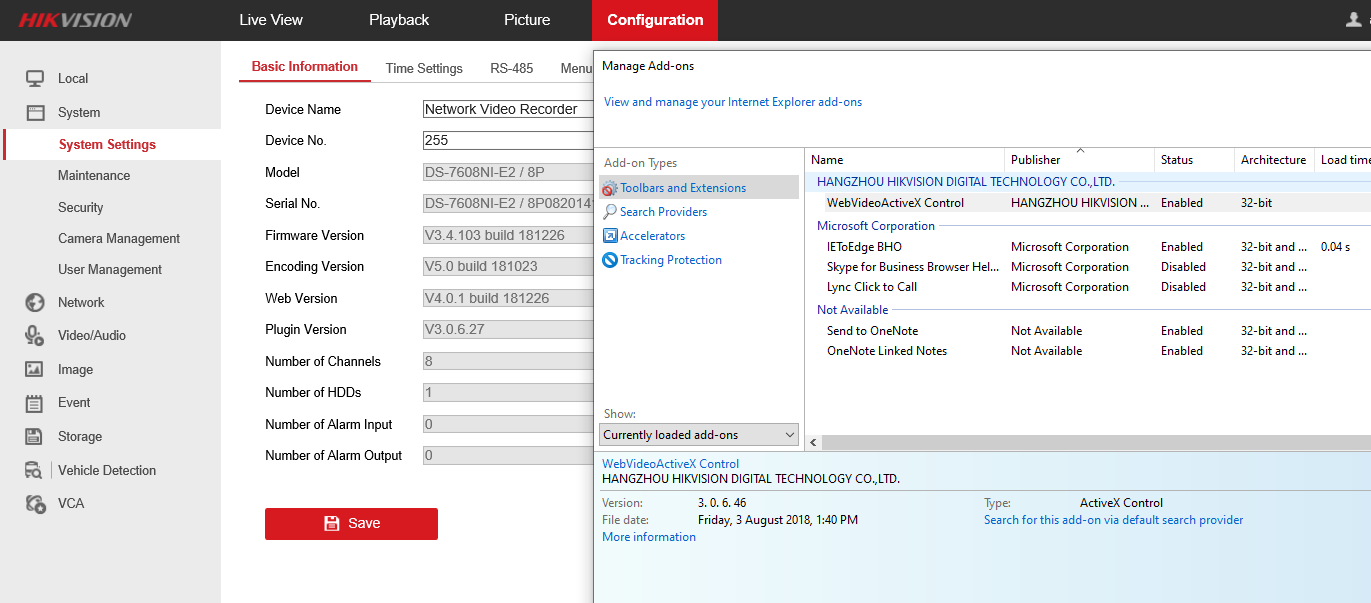
Task: Click the Network globe icon
Action: pos(35,302)
